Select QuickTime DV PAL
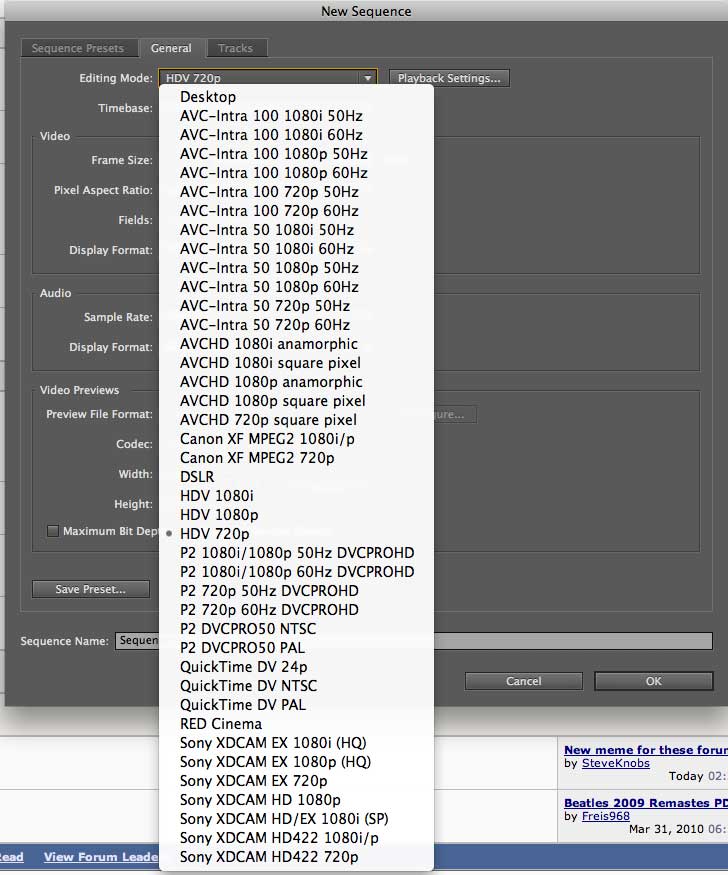 [x=296, y=704]
